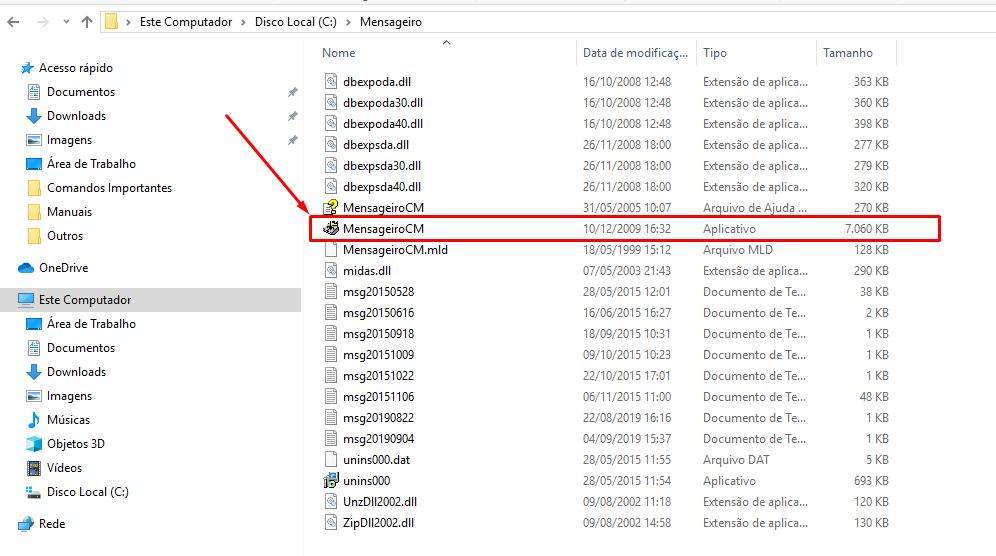Click the Vídeos film icon in sidebar
Image resolution: width=996 pixels, height=556 pixels.
coord(34,468)
